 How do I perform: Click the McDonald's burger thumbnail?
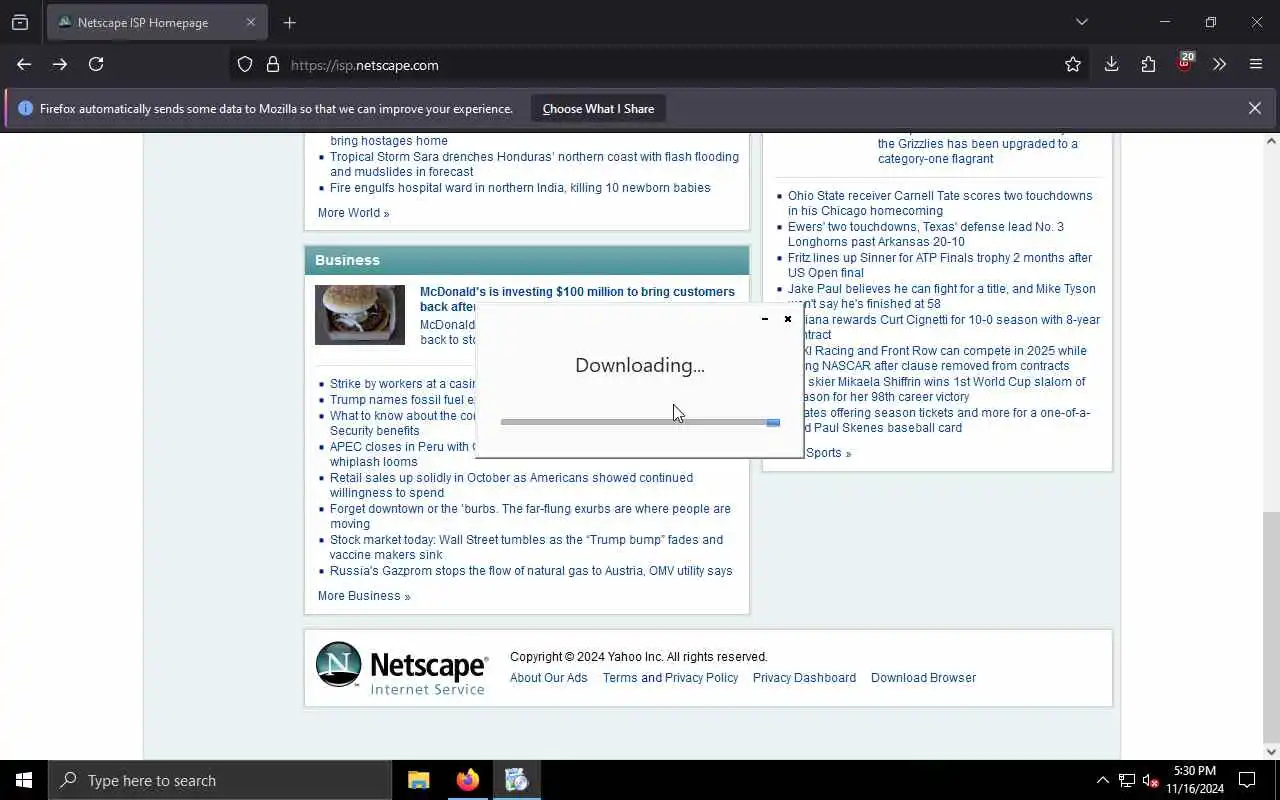[360, 315]
